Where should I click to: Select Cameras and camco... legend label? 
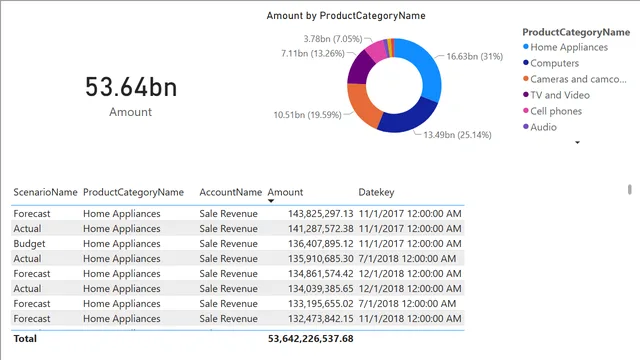[578, 79]
